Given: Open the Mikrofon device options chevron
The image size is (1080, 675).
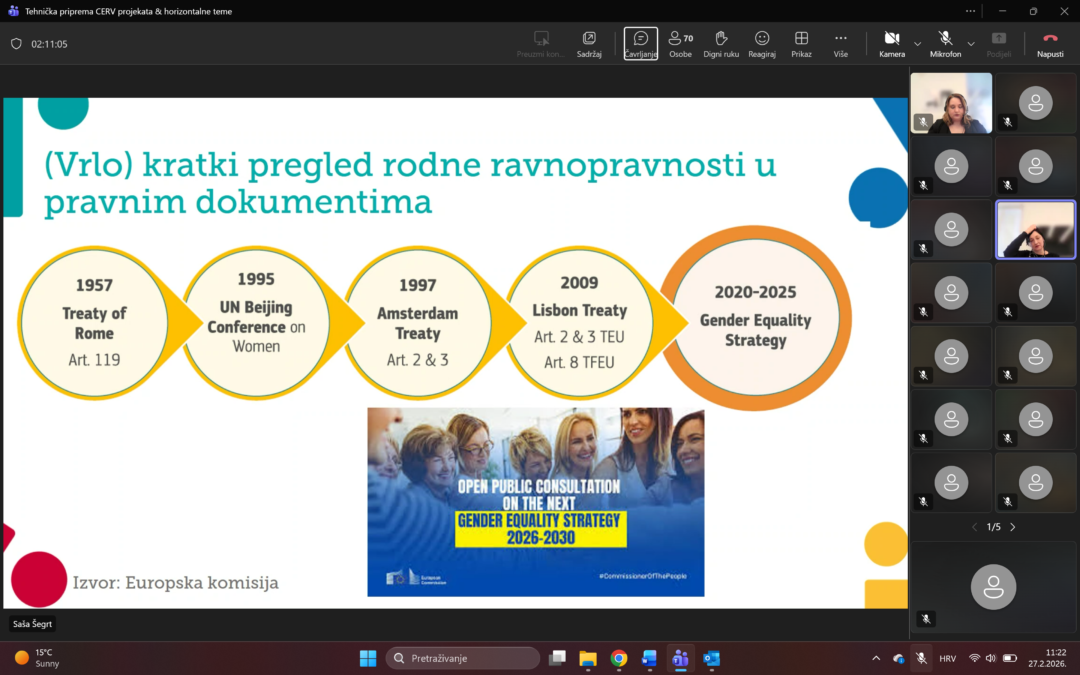Looking at the screenshot, I should pyautogui.click(x=969, y=46).
